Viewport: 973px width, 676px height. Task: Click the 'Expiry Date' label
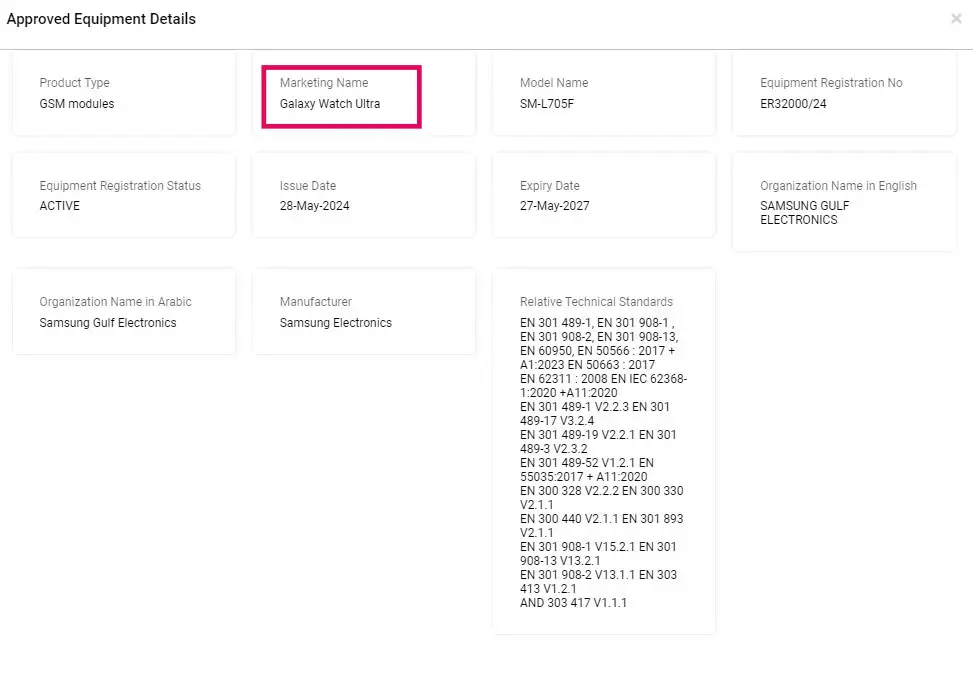click(550, 186)
